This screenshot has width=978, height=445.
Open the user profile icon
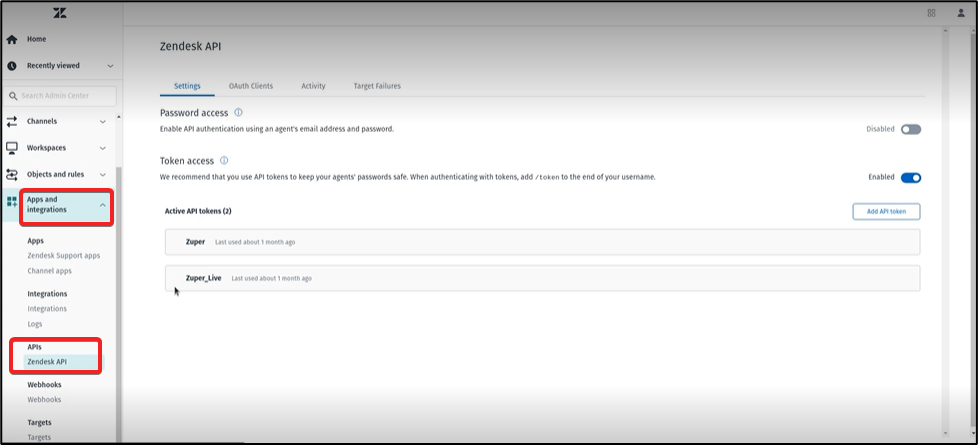click(x=961, y=12)
